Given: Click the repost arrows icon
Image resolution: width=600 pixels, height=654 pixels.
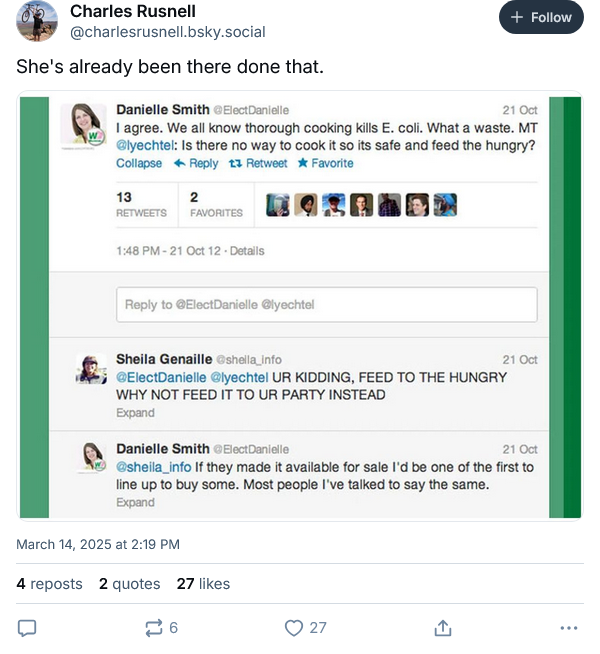Looking at the screenshot, I should pyautogui.click(x=154, y=628).
